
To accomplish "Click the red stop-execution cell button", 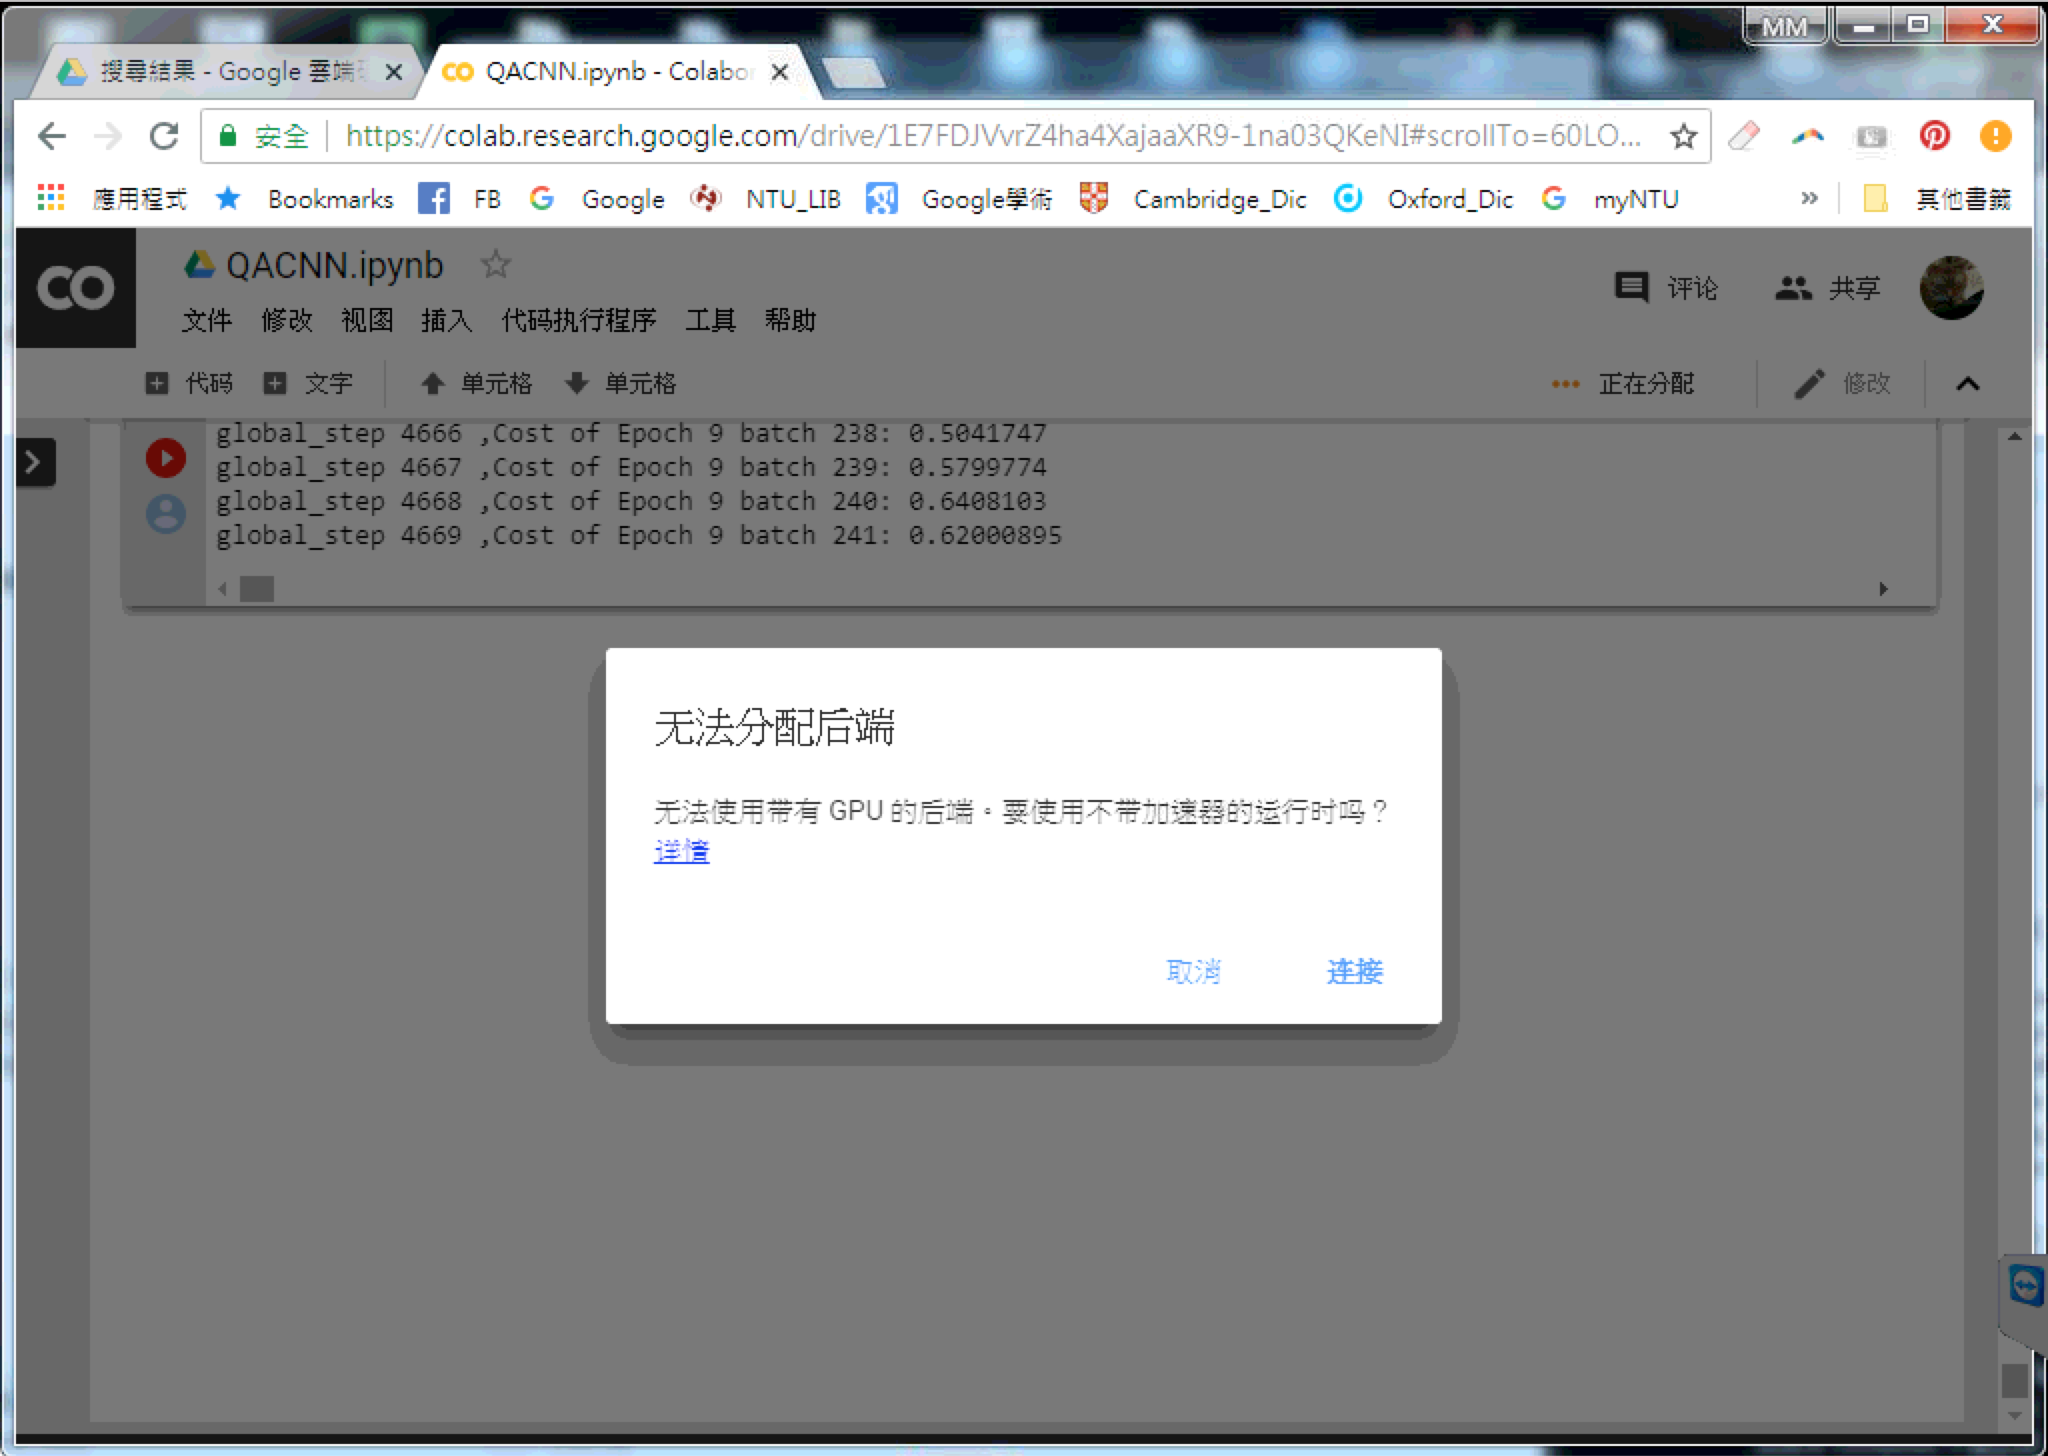I will 166,458.
